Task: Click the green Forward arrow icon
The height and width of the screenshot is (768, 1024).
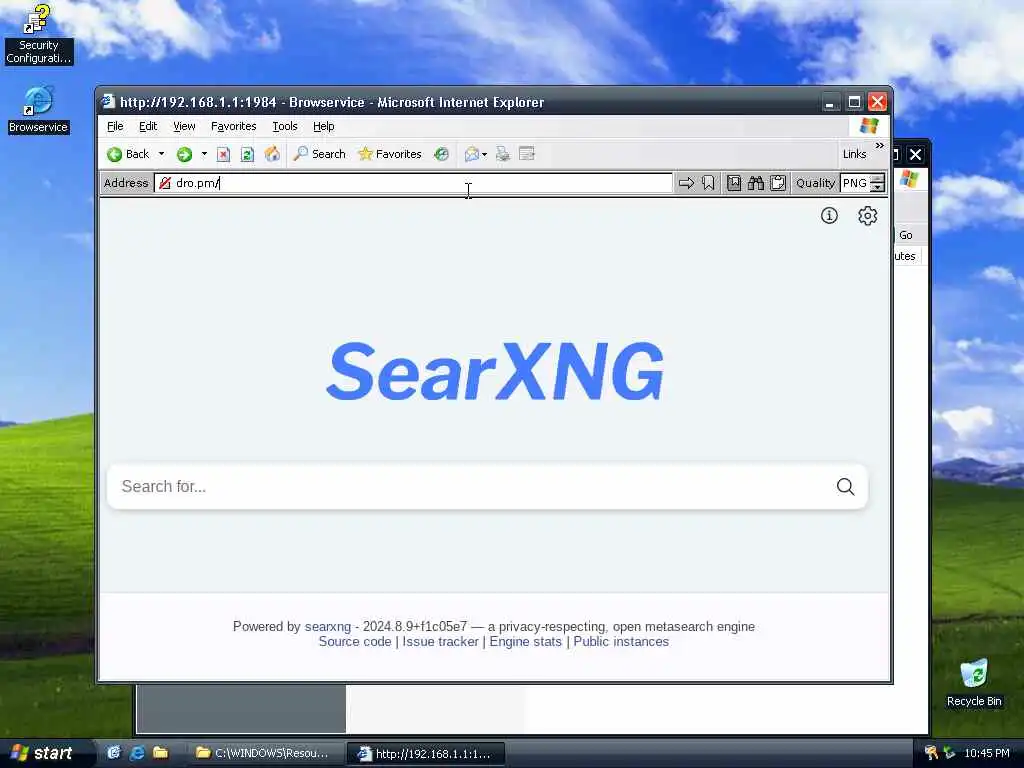Action: (x=185, y=154)
